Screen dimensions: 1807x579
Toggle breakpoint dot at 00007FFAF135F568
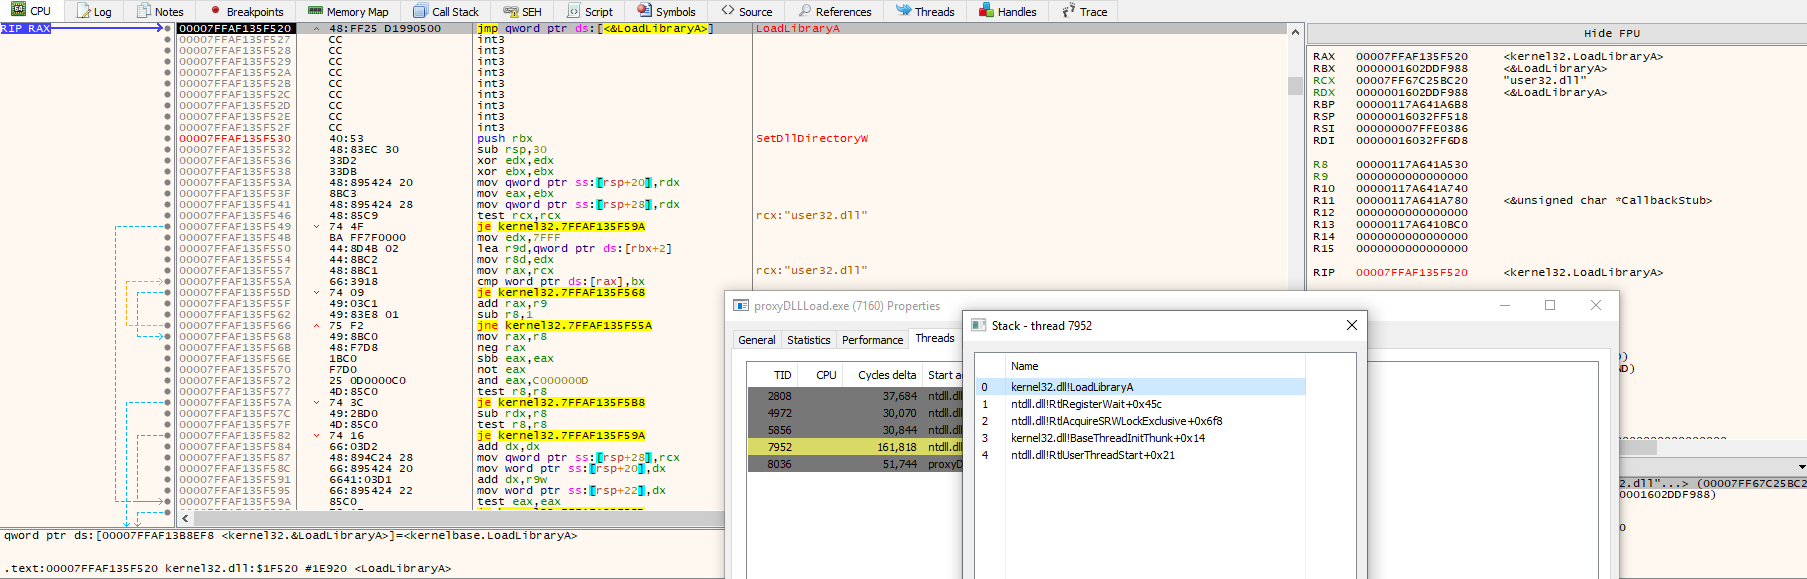[167, 337]
